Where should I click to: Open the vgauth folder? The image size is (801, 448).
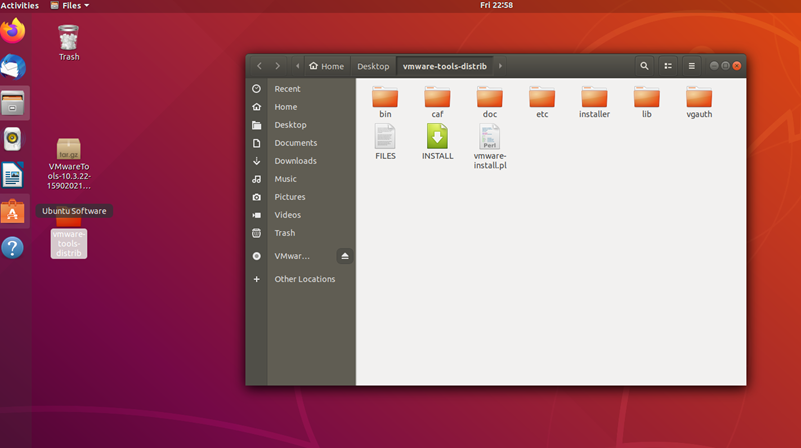(699, 102)
